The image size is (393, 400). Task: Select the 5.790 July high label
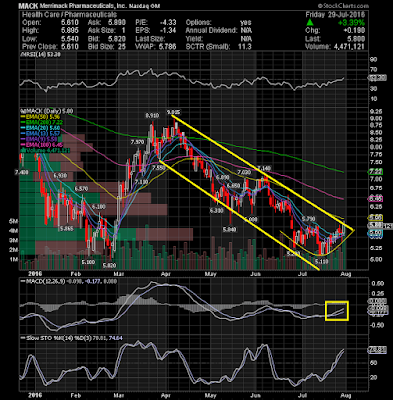(308, 219)
